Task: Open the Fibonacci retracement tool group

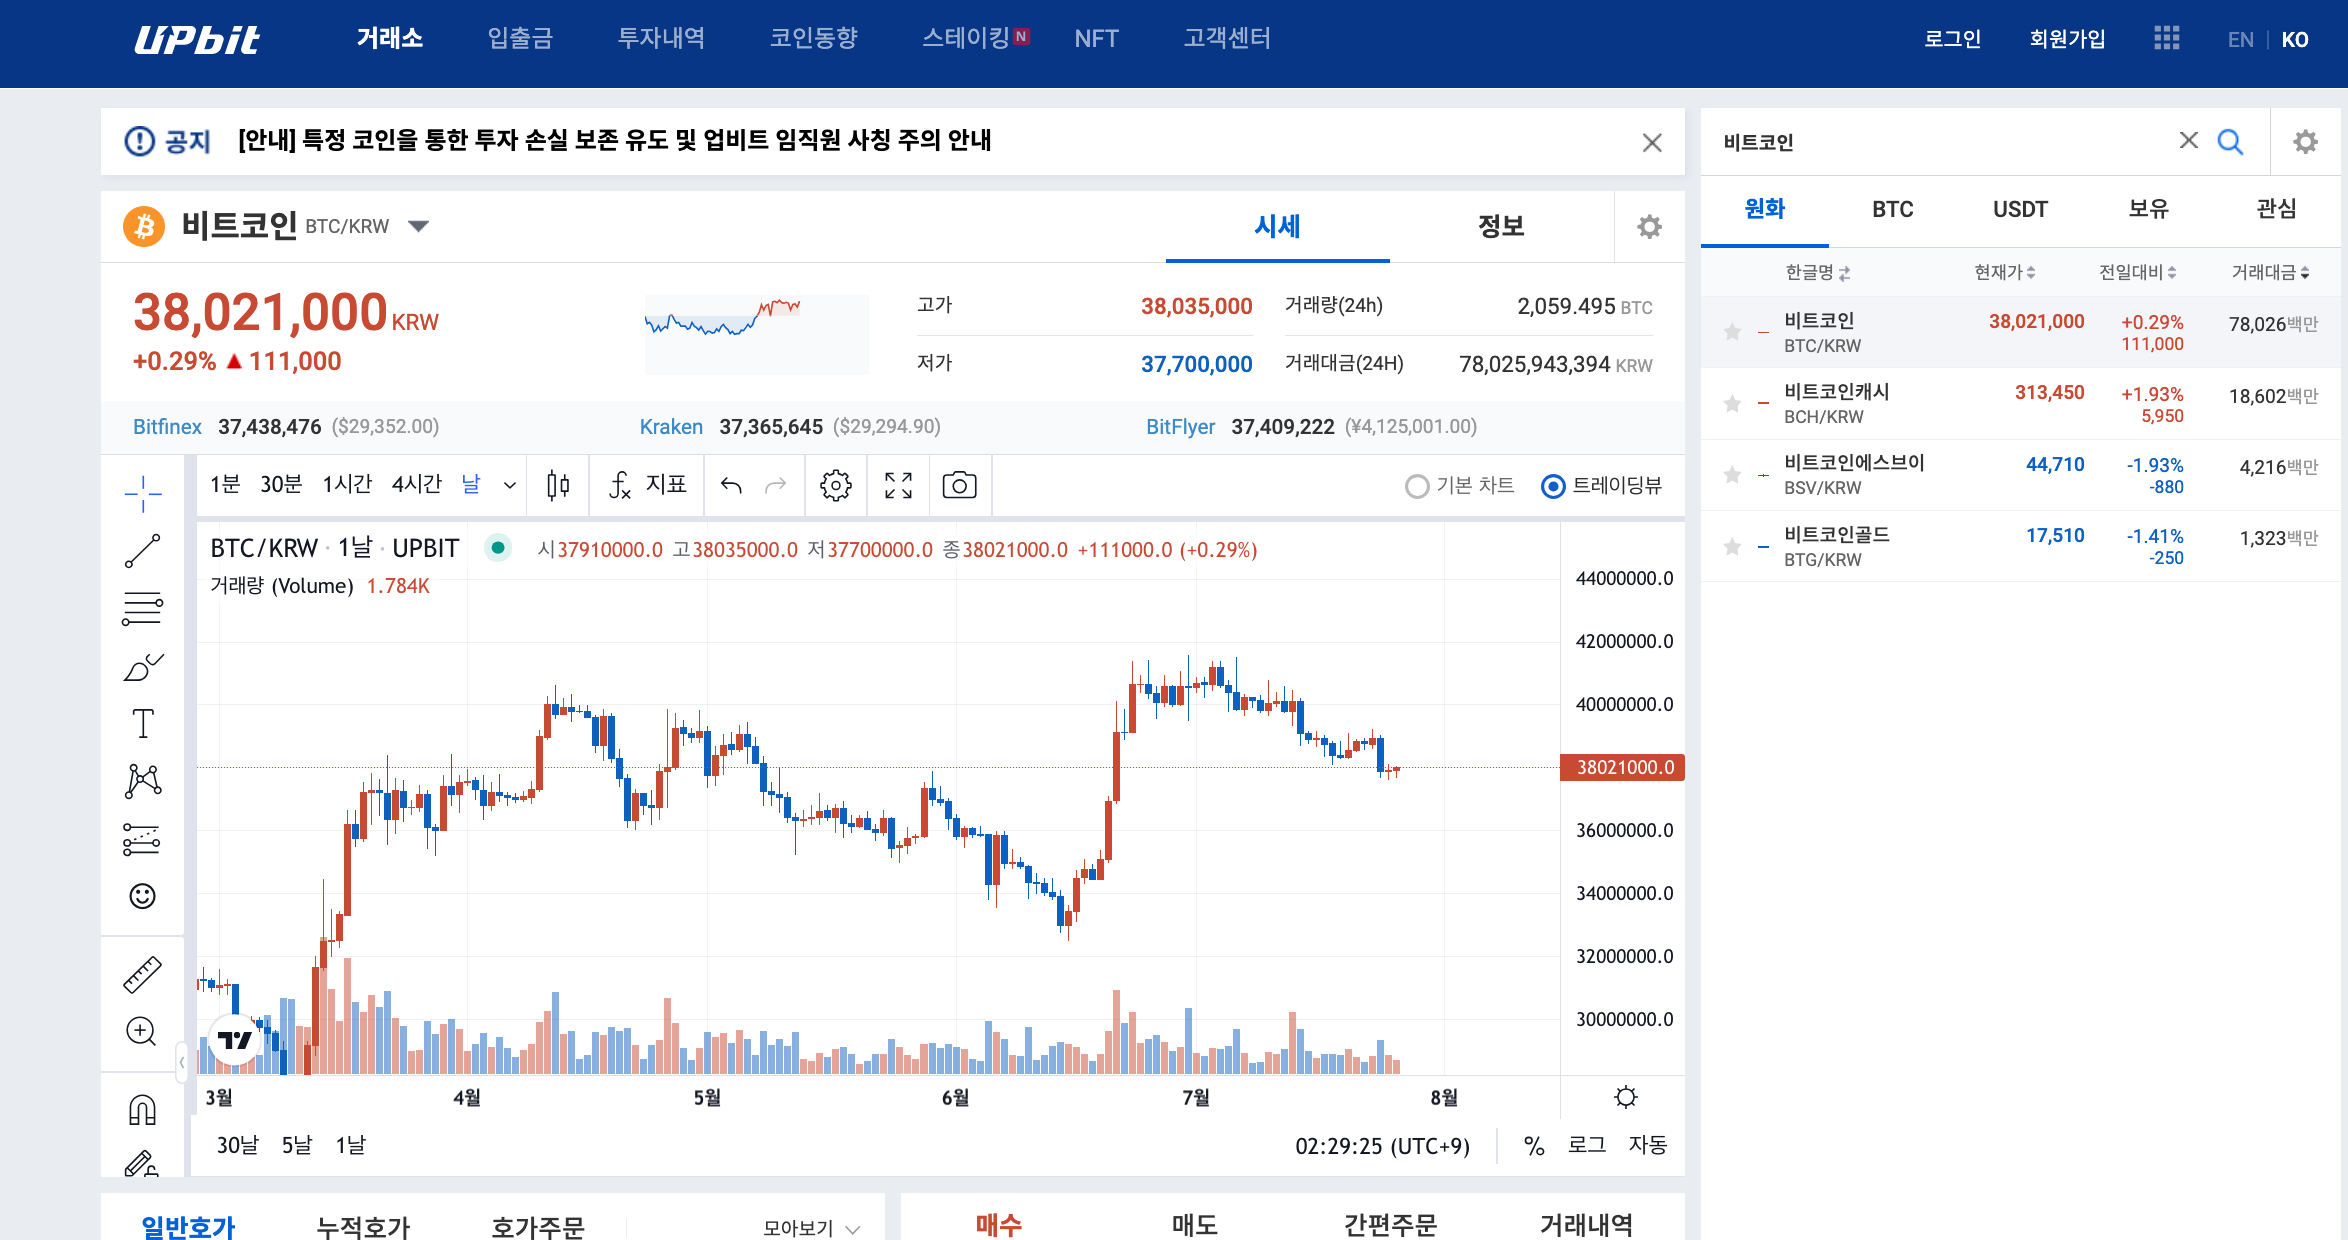Action: 143,608
